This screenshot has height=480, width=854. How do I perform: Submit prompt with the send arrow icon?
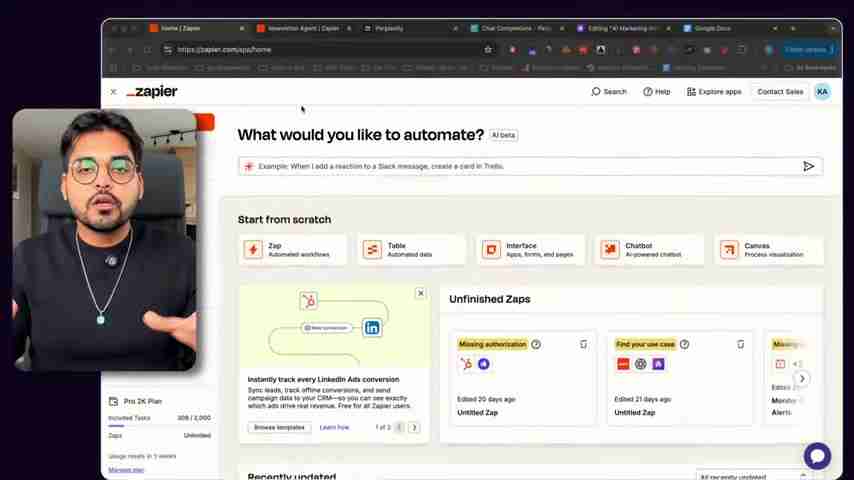tap(809, 166)
